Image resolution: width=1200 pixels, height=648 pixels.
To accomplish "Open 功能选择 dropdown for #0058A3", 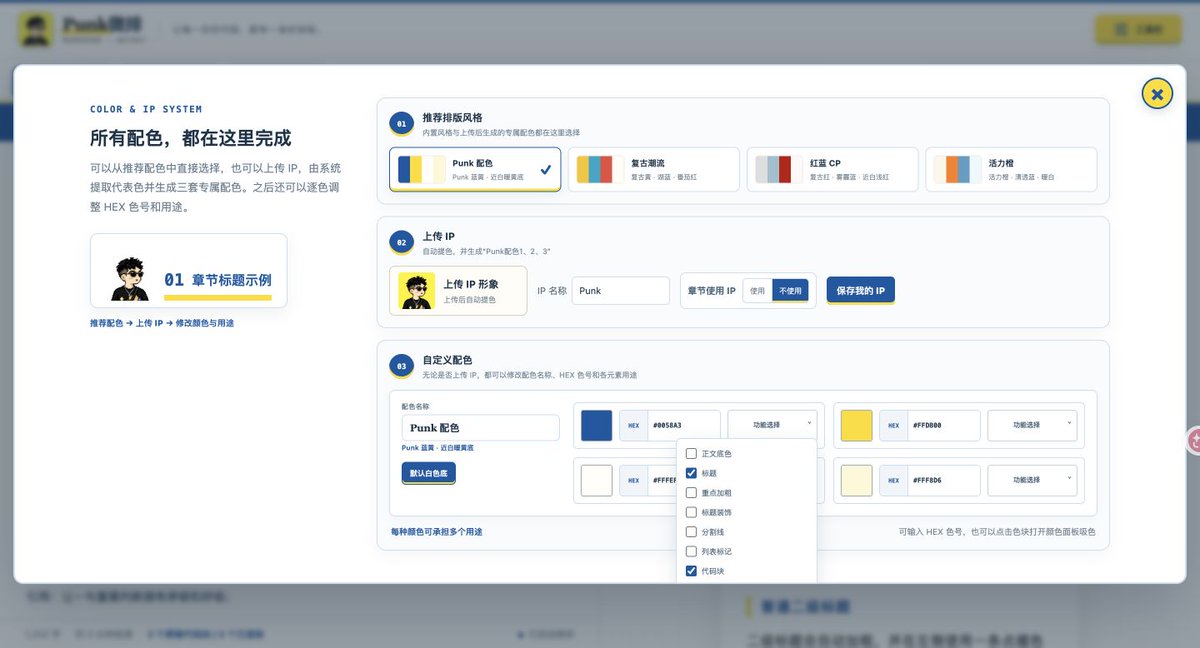I will point(772,425).
